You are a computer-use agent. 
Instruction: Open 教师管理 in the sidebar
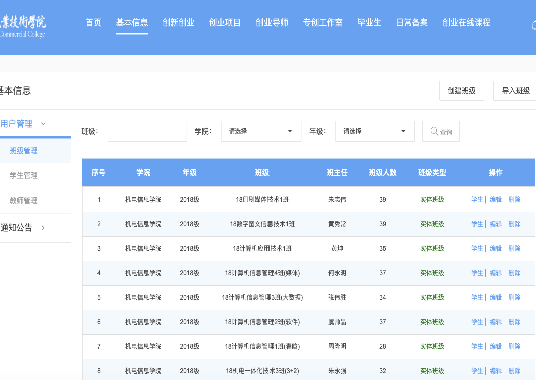pyautogui.click(x=23, y=200)
